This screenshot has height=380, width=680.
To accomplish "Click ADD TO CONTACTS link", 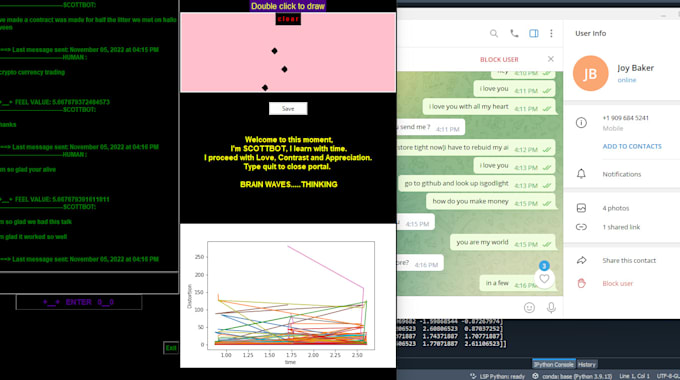I will (x=632, y=147).
